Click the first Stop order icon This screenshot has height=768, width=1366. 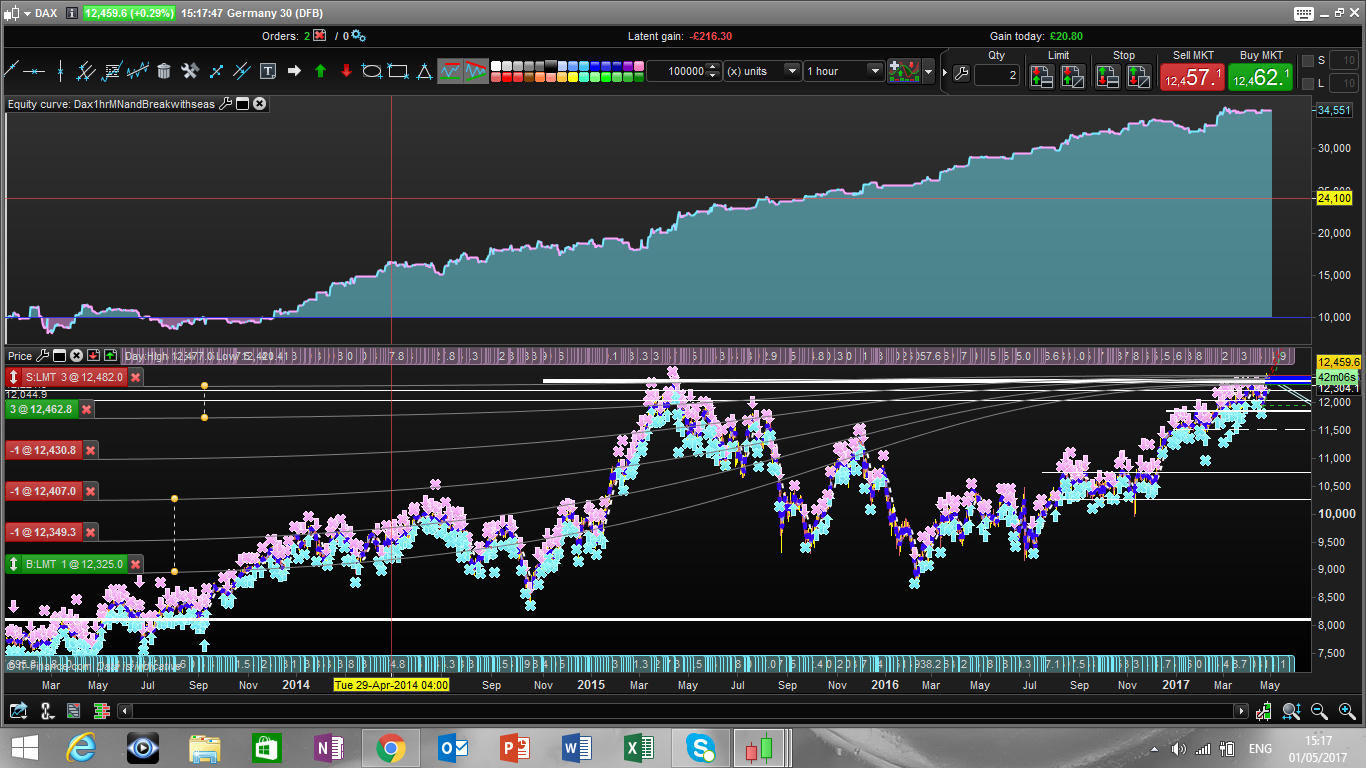point(1107,75)
